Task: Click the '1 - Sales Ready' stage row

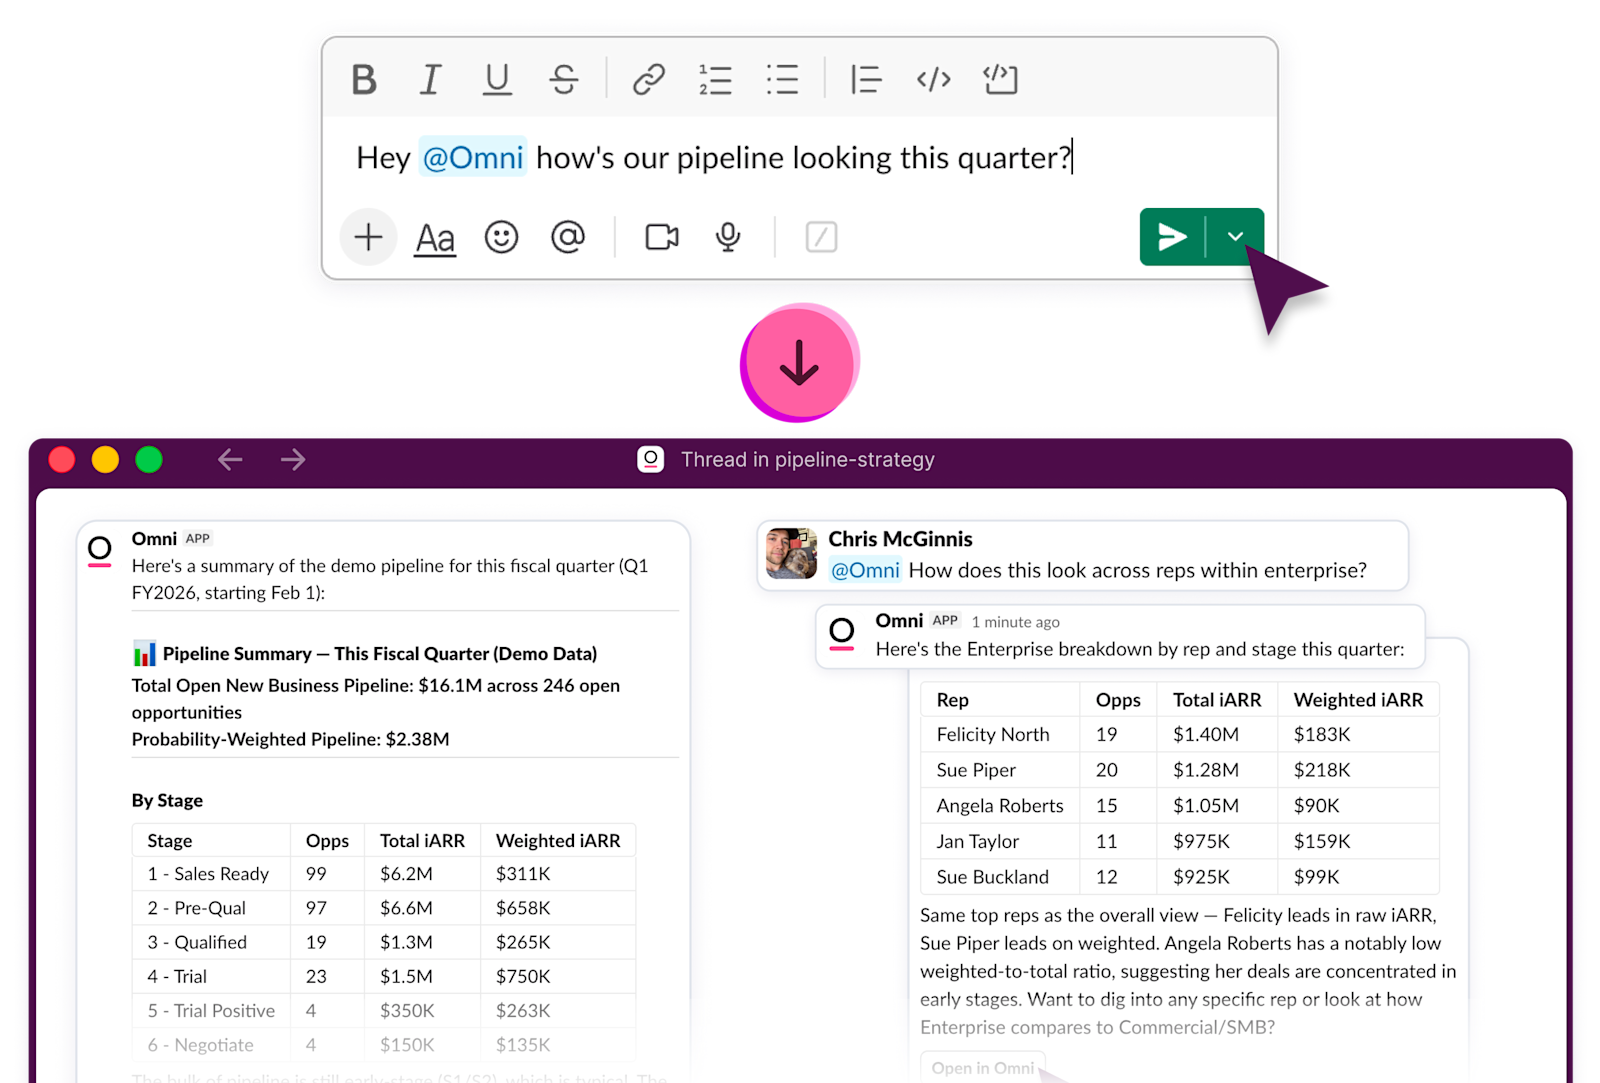Action: (384, 874)
